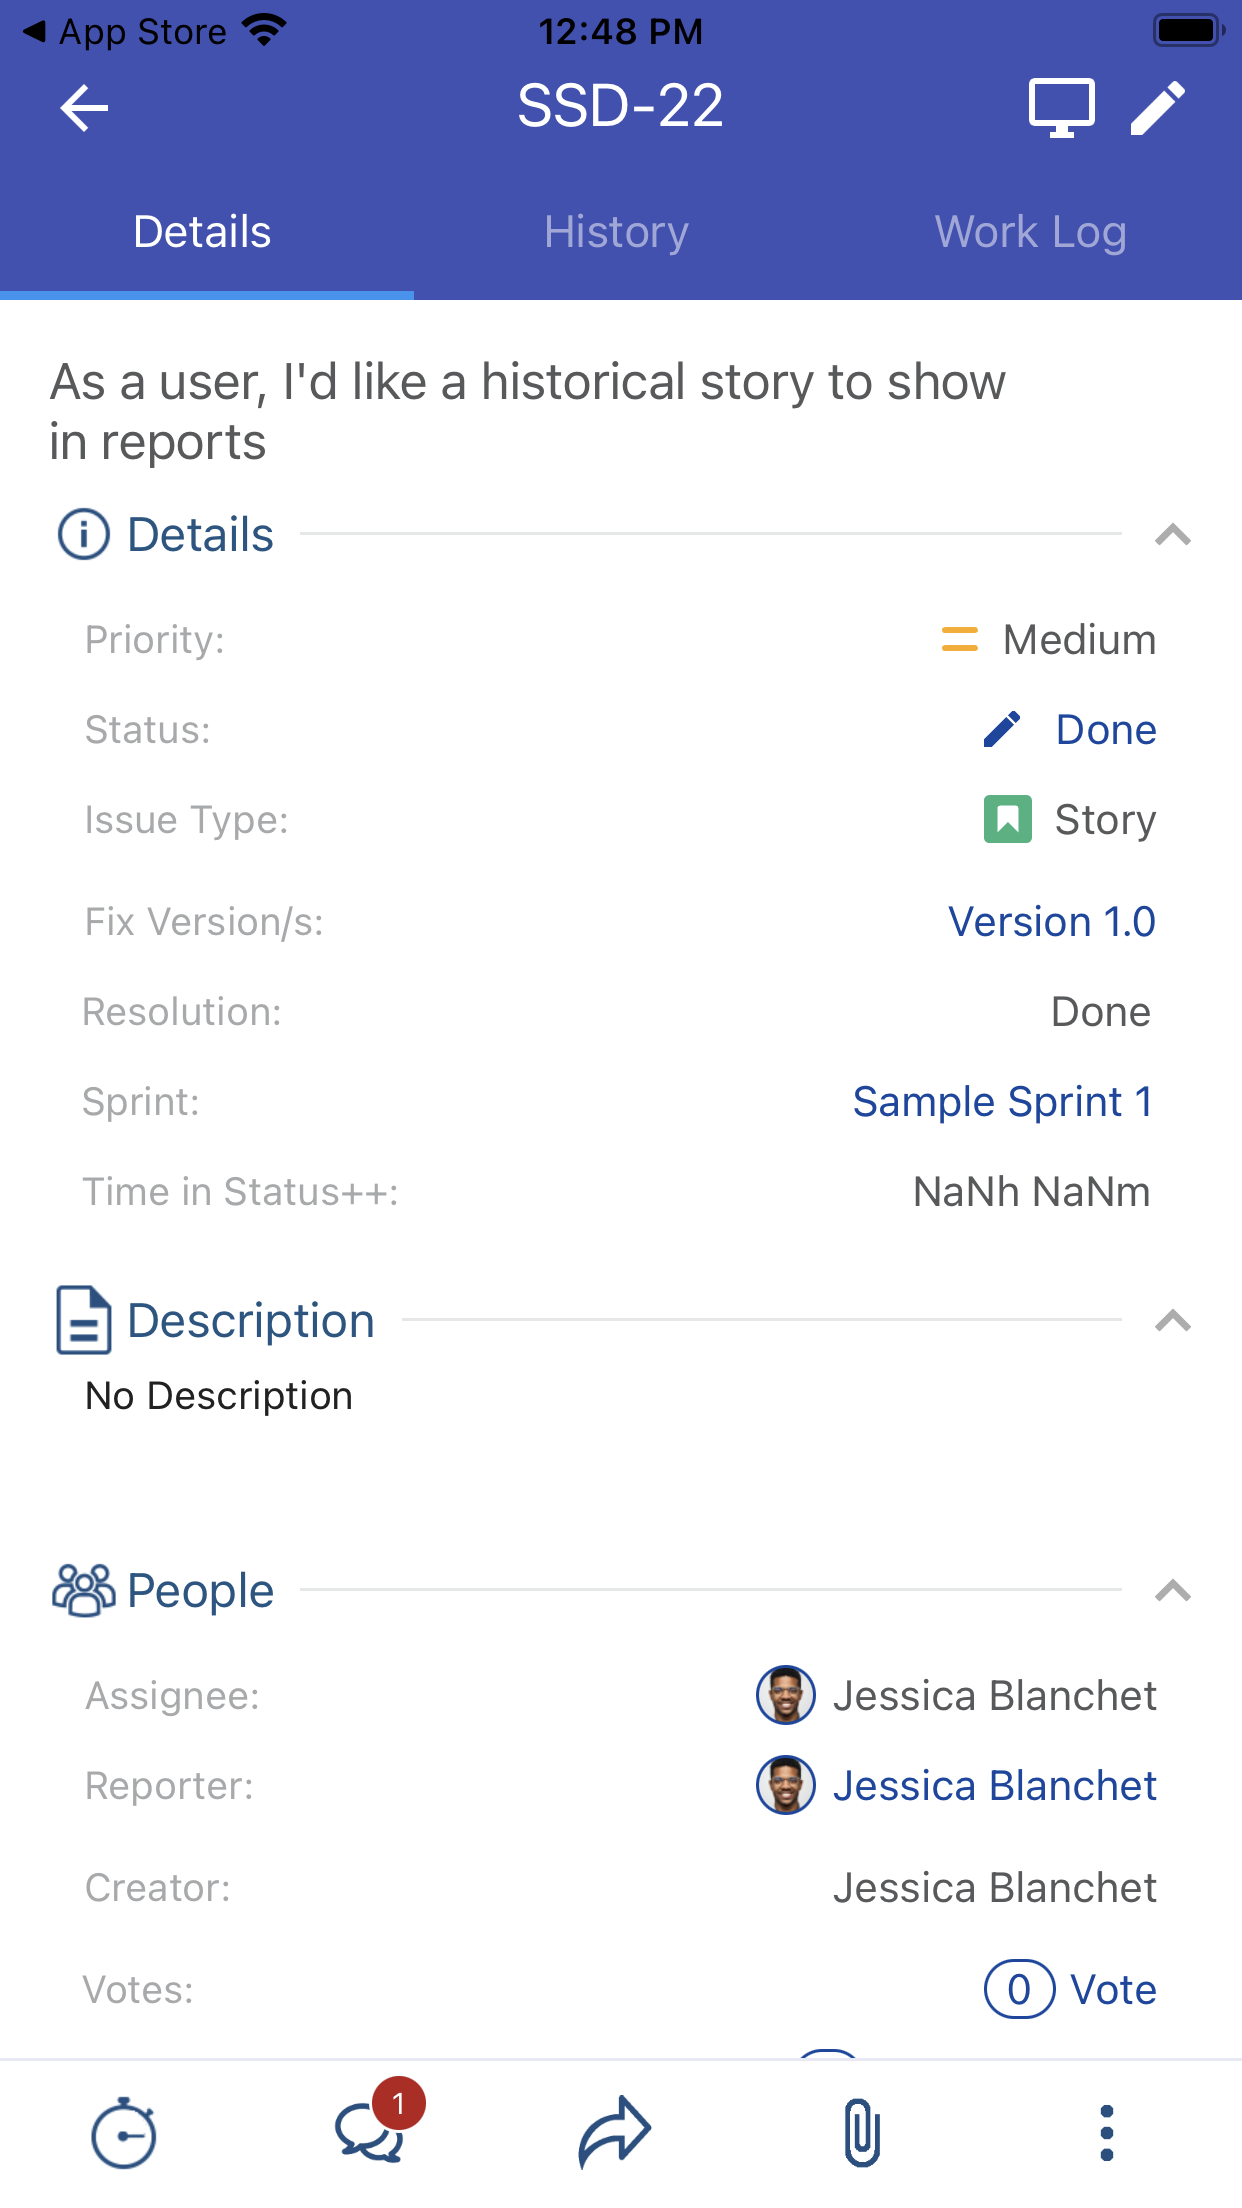Switch to the History tab

(x=616, y=232)
